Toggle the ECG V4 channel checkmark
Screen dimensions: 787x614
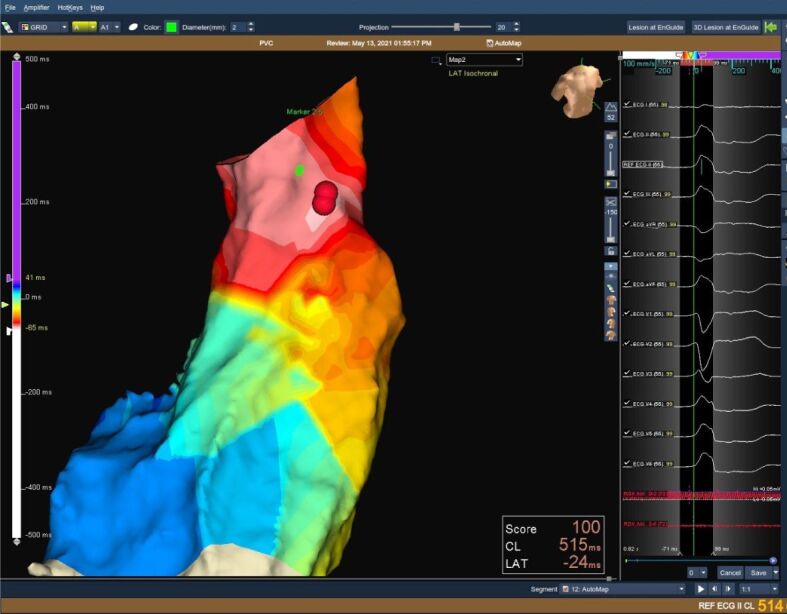pos(627,403)
